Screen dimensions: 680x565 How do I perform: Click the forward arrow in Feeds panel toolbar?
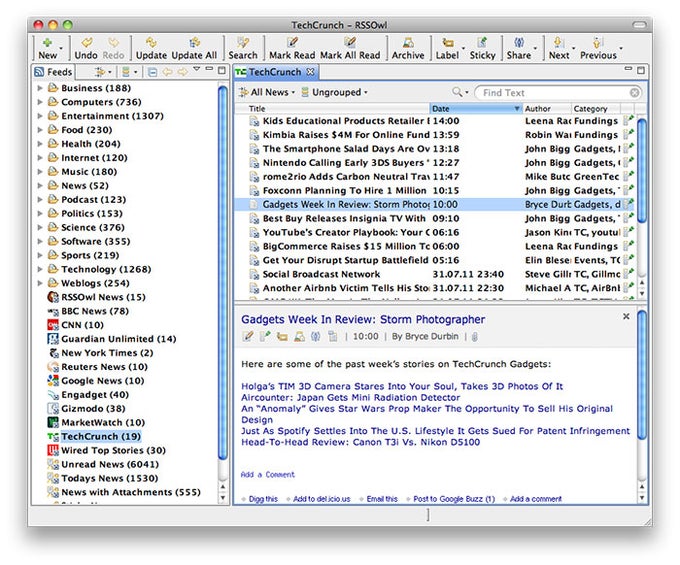point(183,72)
